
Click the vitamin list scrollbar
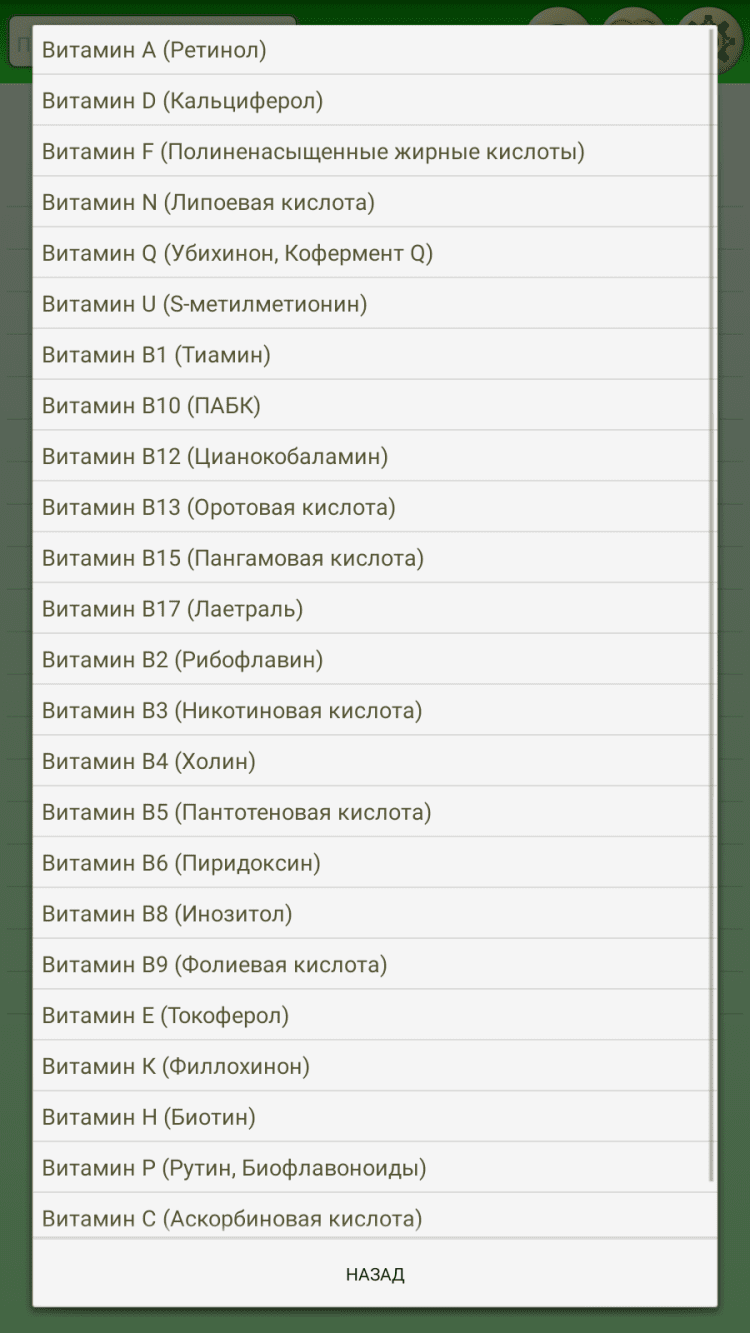(712, 600)
